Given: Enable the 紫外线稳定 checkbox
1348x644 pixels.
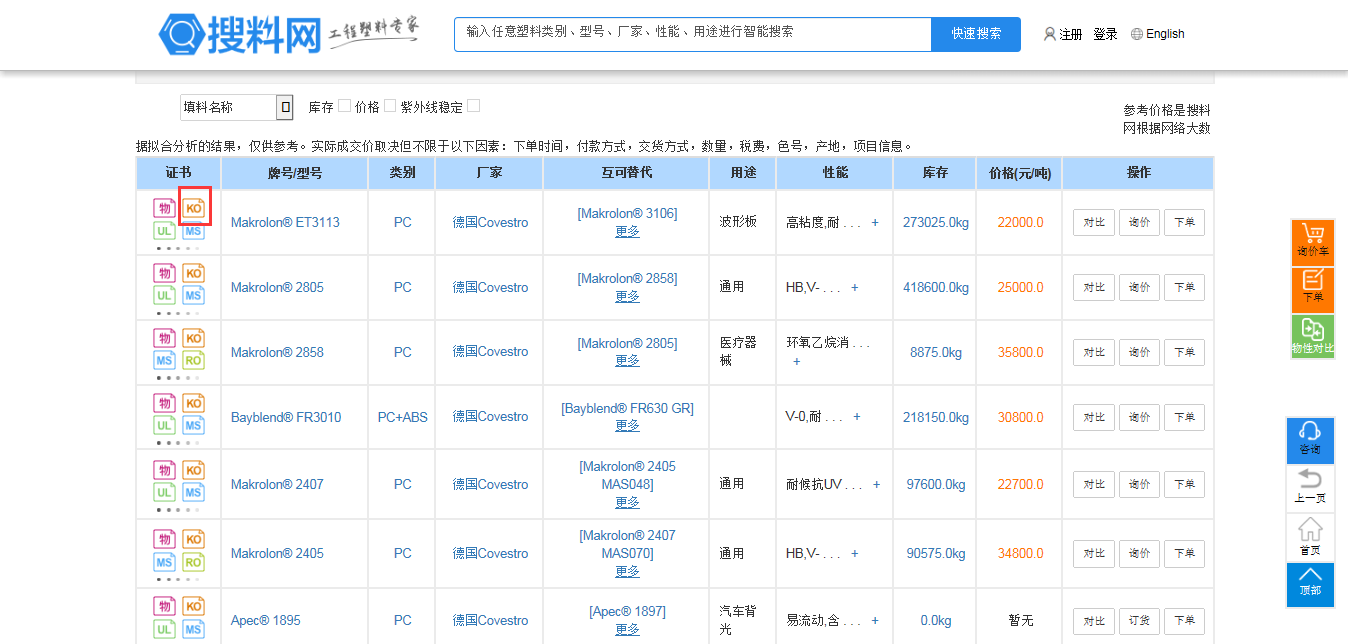Looking at the screenshot, I should 473,106.
